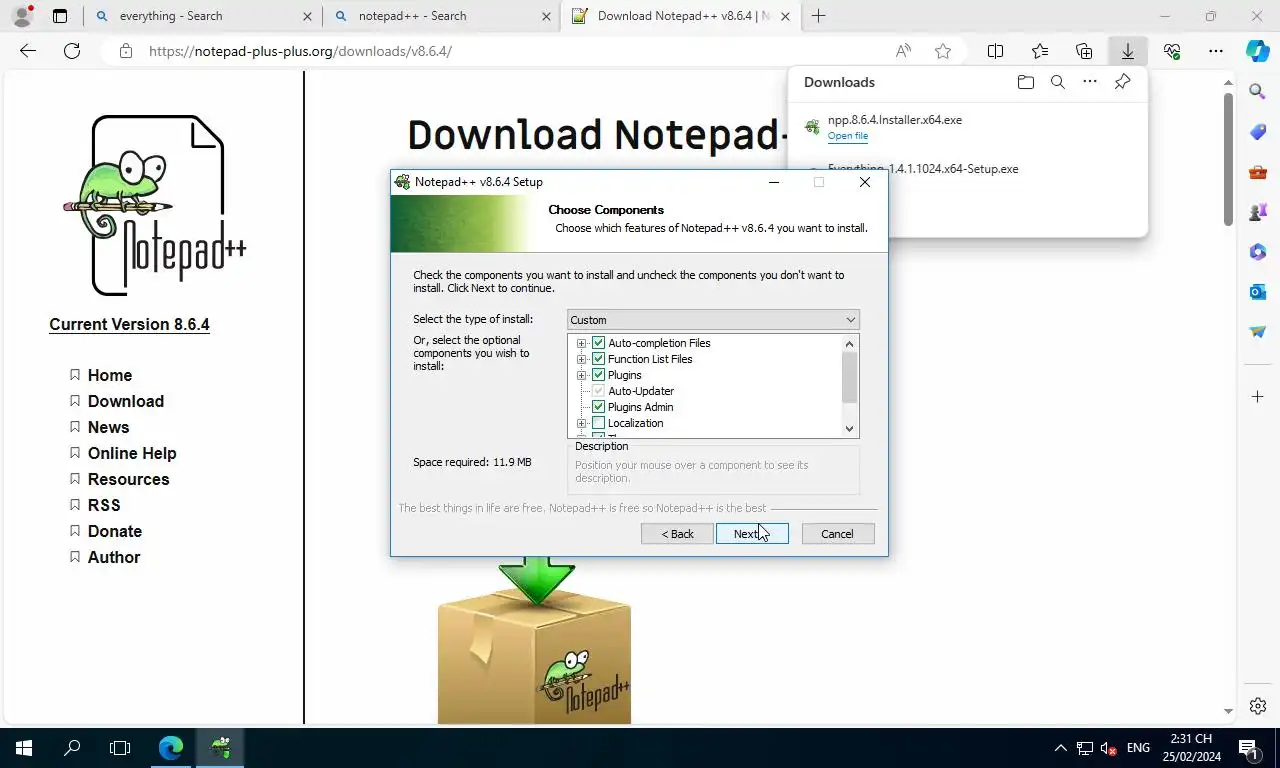1280x768 pixels.
Task: Cancel the Notepad++ Setup
Action: pyautogui.click(x=838, y=534)
